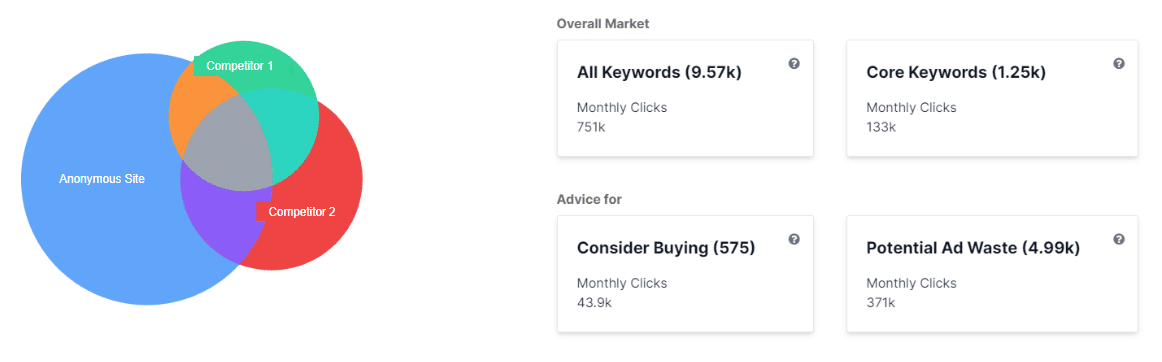Select the purple overlap with Competitor 2
The height and width of the screenshot is (362, 1162).
[222, 223]
